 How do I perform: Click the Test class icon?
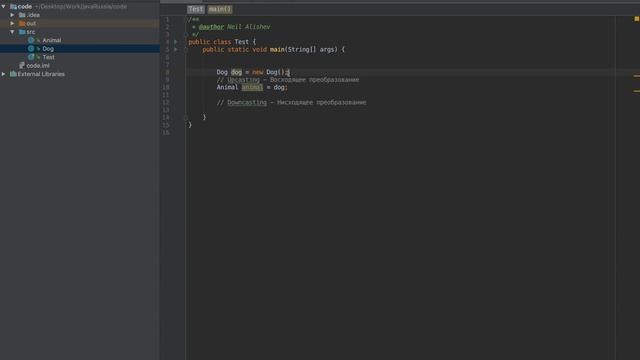pos(31,57)
